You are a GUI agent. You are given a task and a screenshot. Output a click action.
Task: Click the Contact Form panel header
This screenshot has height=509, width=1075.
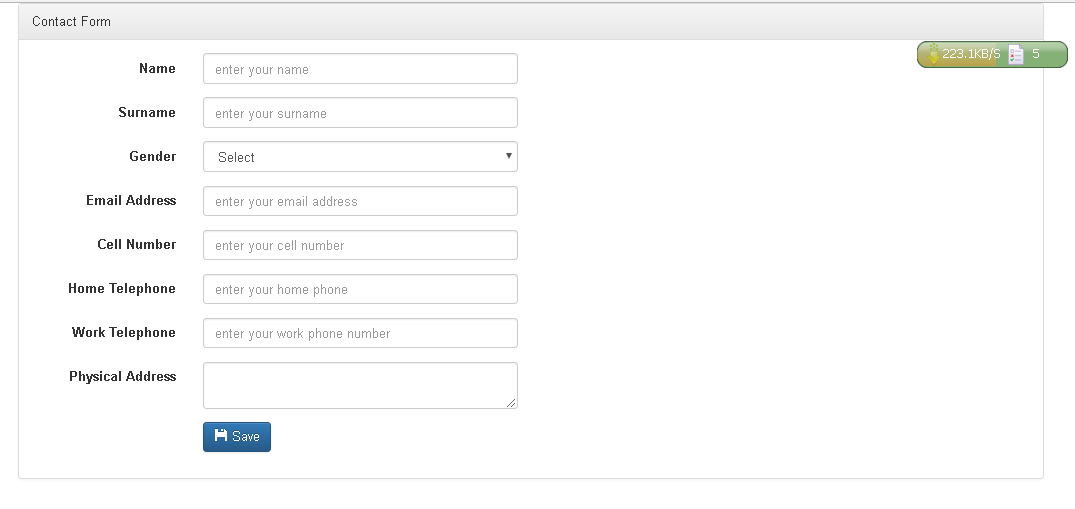coord(530,21)
